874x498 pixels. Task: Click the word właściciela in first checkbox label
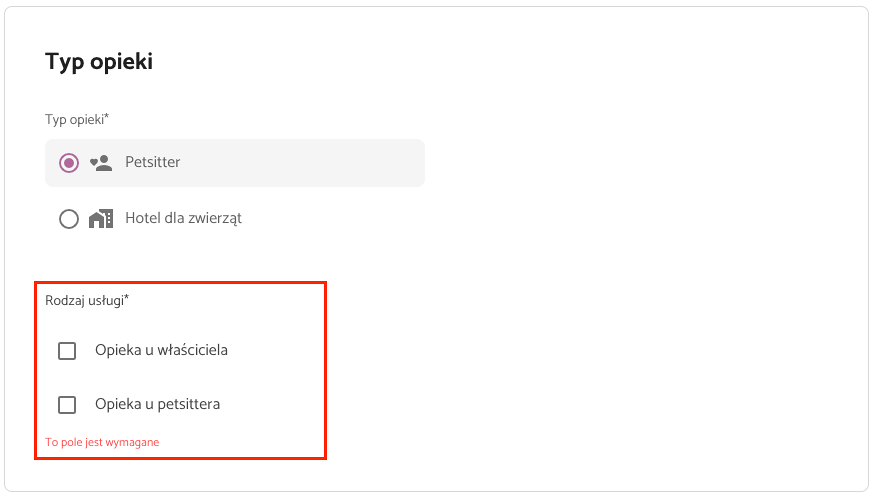point(192,350)
